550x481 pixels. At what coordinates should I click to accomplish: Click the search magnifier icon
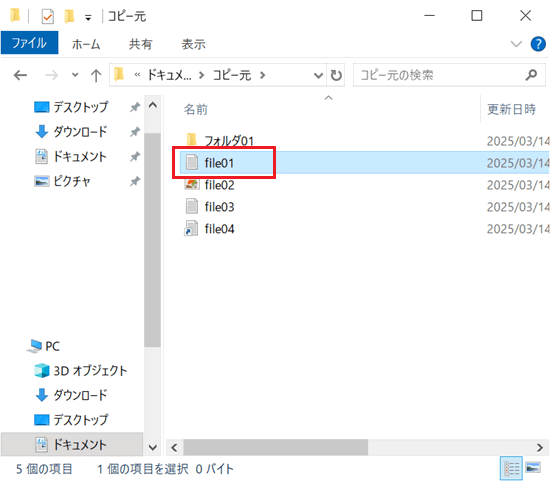click(531, 75)
